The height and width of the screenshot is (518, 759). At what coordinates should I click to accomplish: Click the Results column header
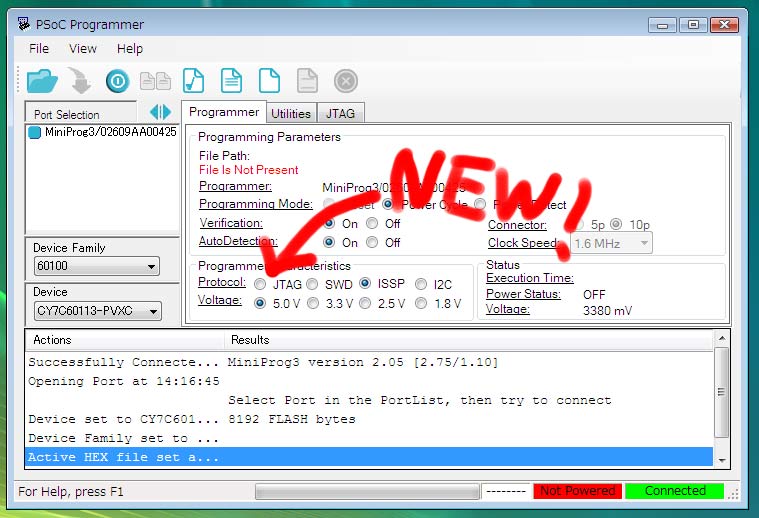click(x=469, y=340)
